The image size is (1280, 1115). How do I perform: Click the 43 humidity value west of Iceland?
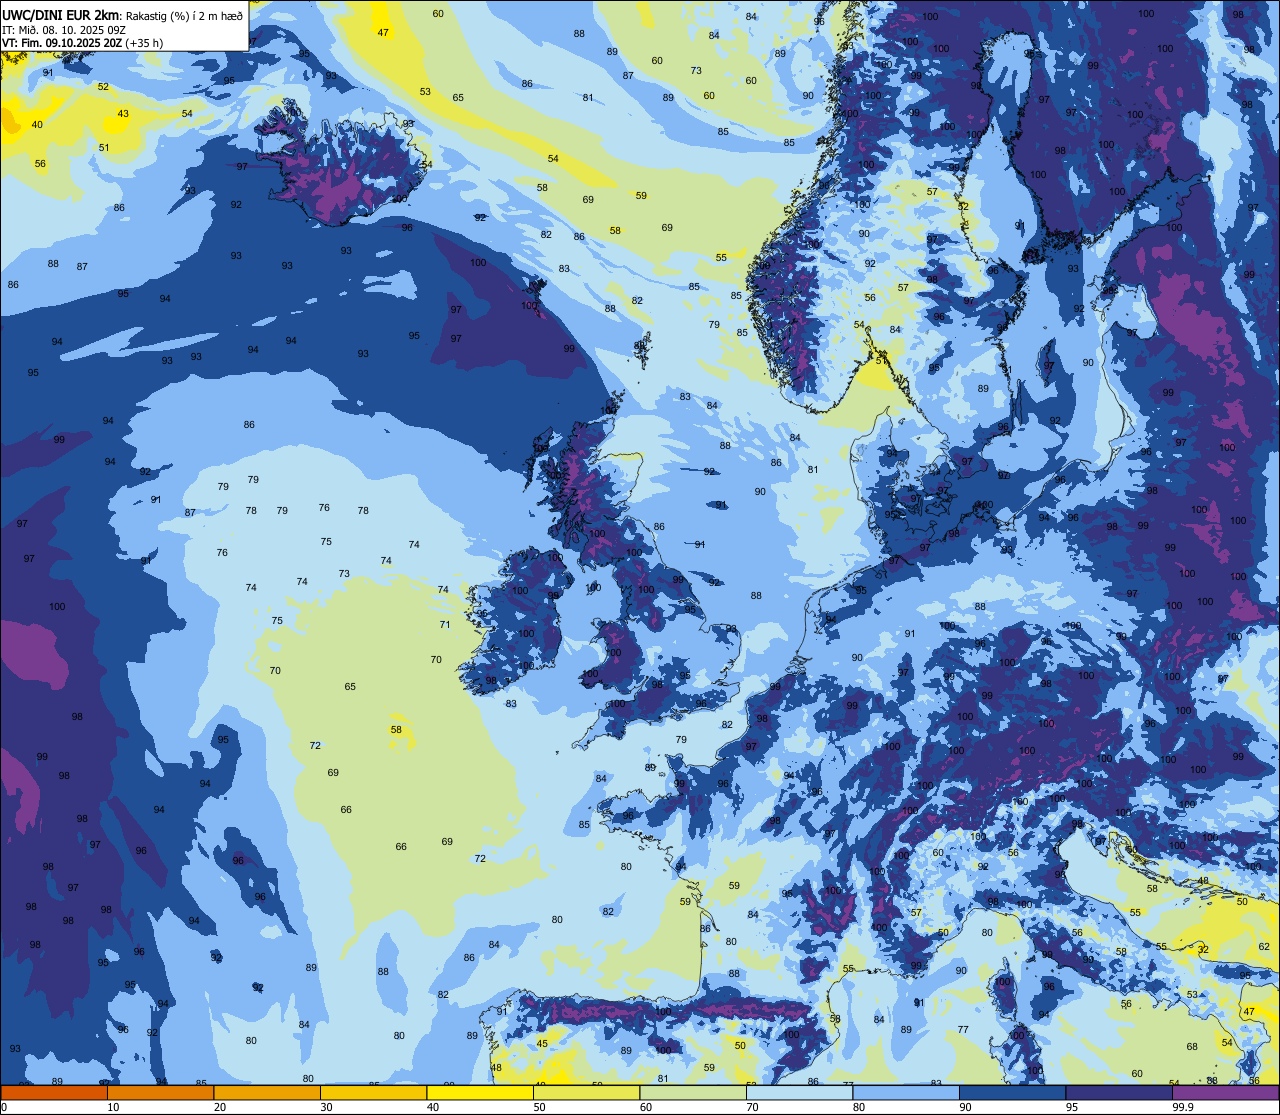click(x=123, y=114)
